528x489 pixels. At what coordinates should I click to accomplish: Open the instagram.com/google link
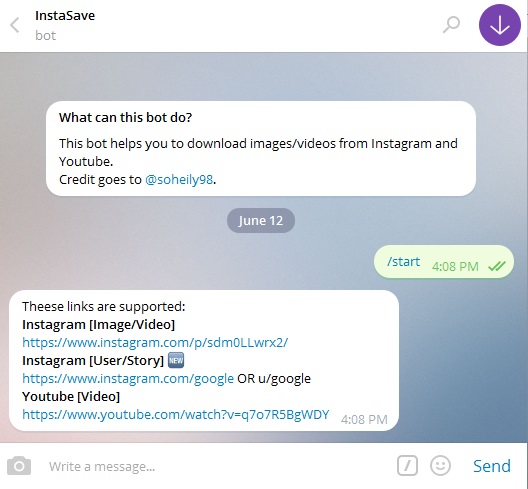[x=128, y=378]
